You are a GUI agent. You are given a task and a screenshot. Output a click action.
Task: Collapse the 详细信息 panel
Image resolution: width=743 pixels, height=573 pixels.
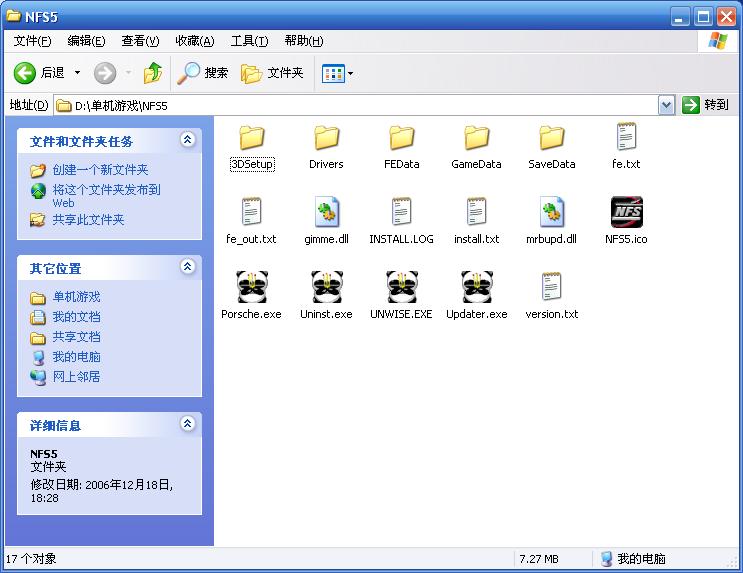point(188,423)
